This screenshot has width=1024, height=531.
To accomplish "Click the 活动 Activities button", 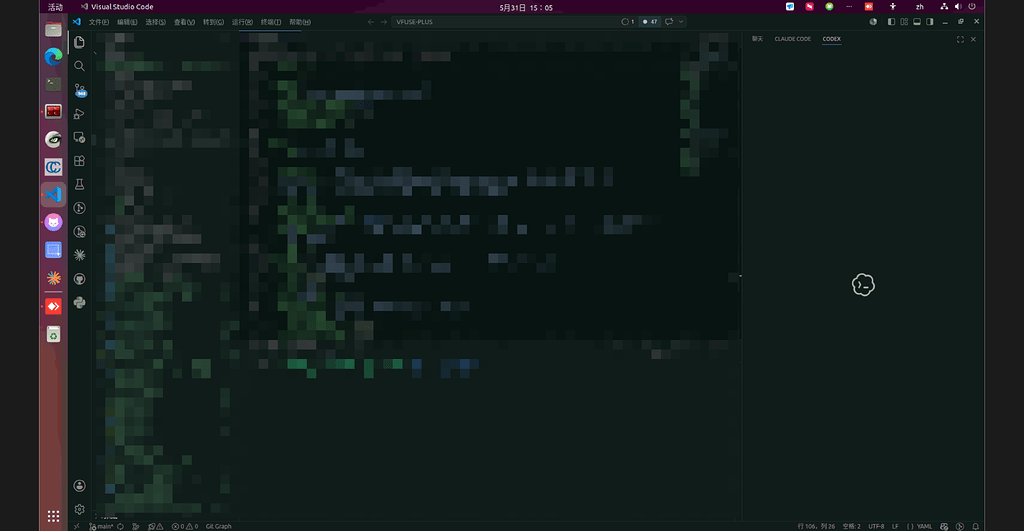I will pyautogui.click(x=56, y=7).
